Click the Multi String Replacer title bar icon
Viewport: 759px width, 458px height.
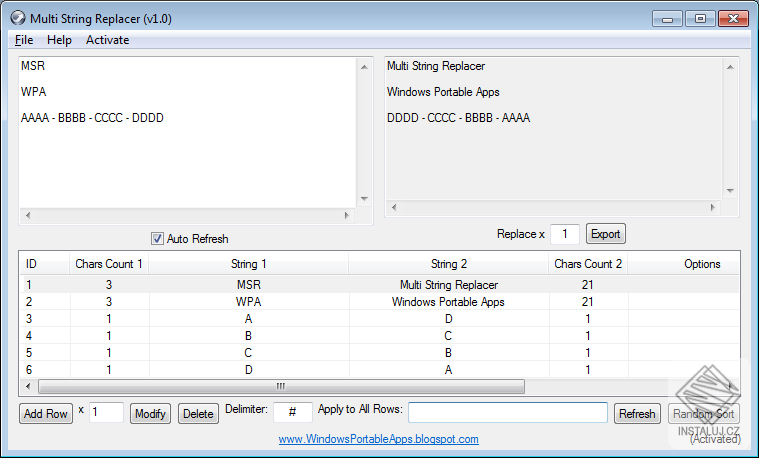(17, 18)
